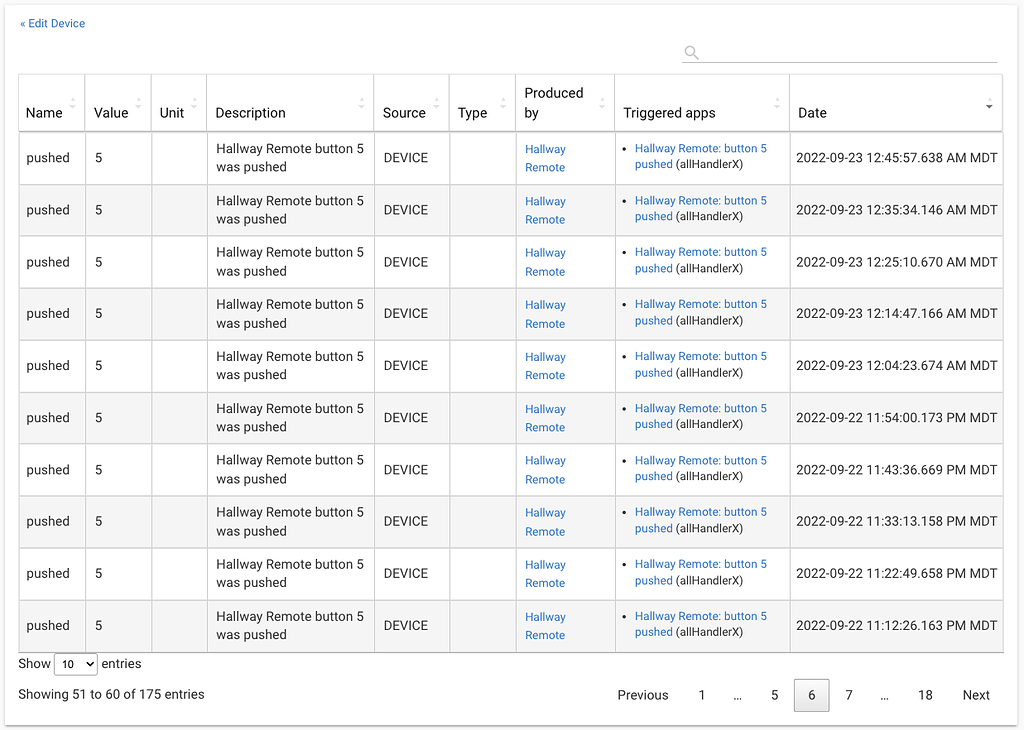Viewport: 1024px width, 730px height.
Task: Sort by Type column sort icon
Action: coord(503,103)
